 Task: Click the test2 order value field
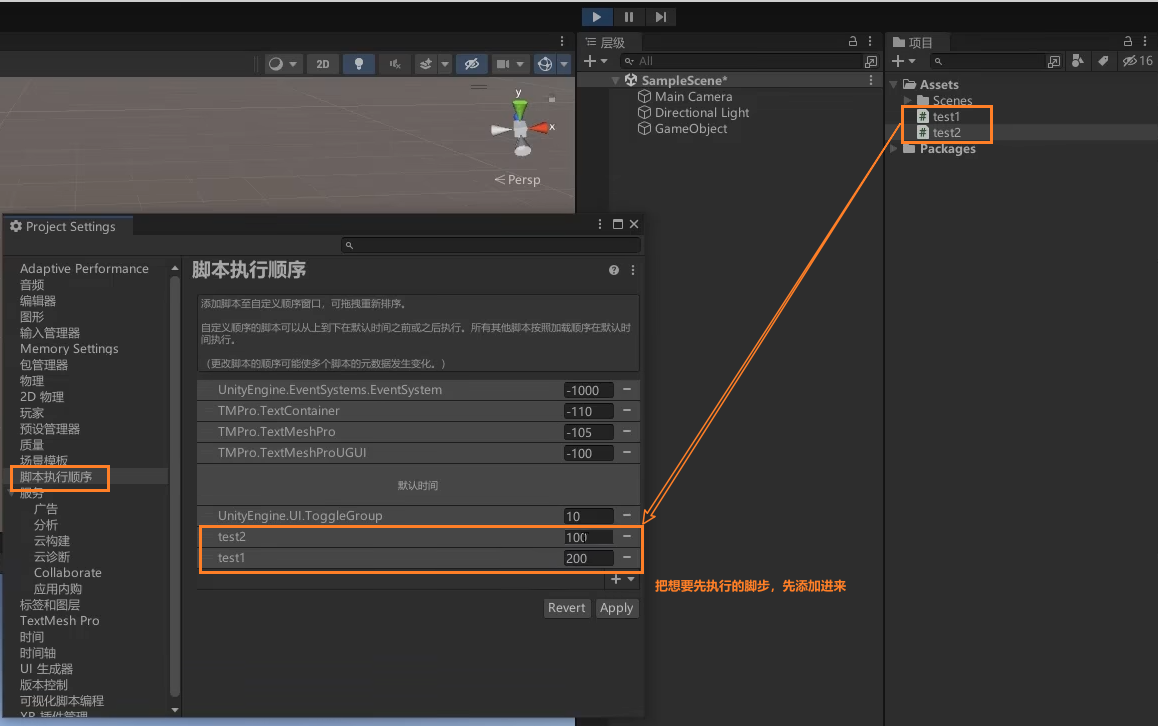tap(588, 538)
